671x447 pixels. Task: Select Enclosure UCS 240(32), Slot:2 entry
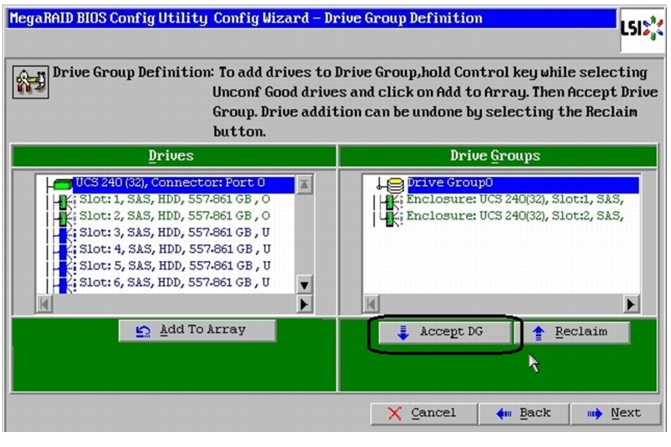pos(515,216)
